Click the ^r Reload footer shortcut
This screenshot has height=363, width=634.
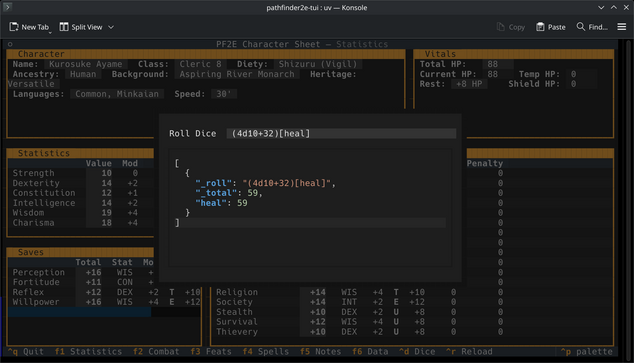tap(469, 351)
